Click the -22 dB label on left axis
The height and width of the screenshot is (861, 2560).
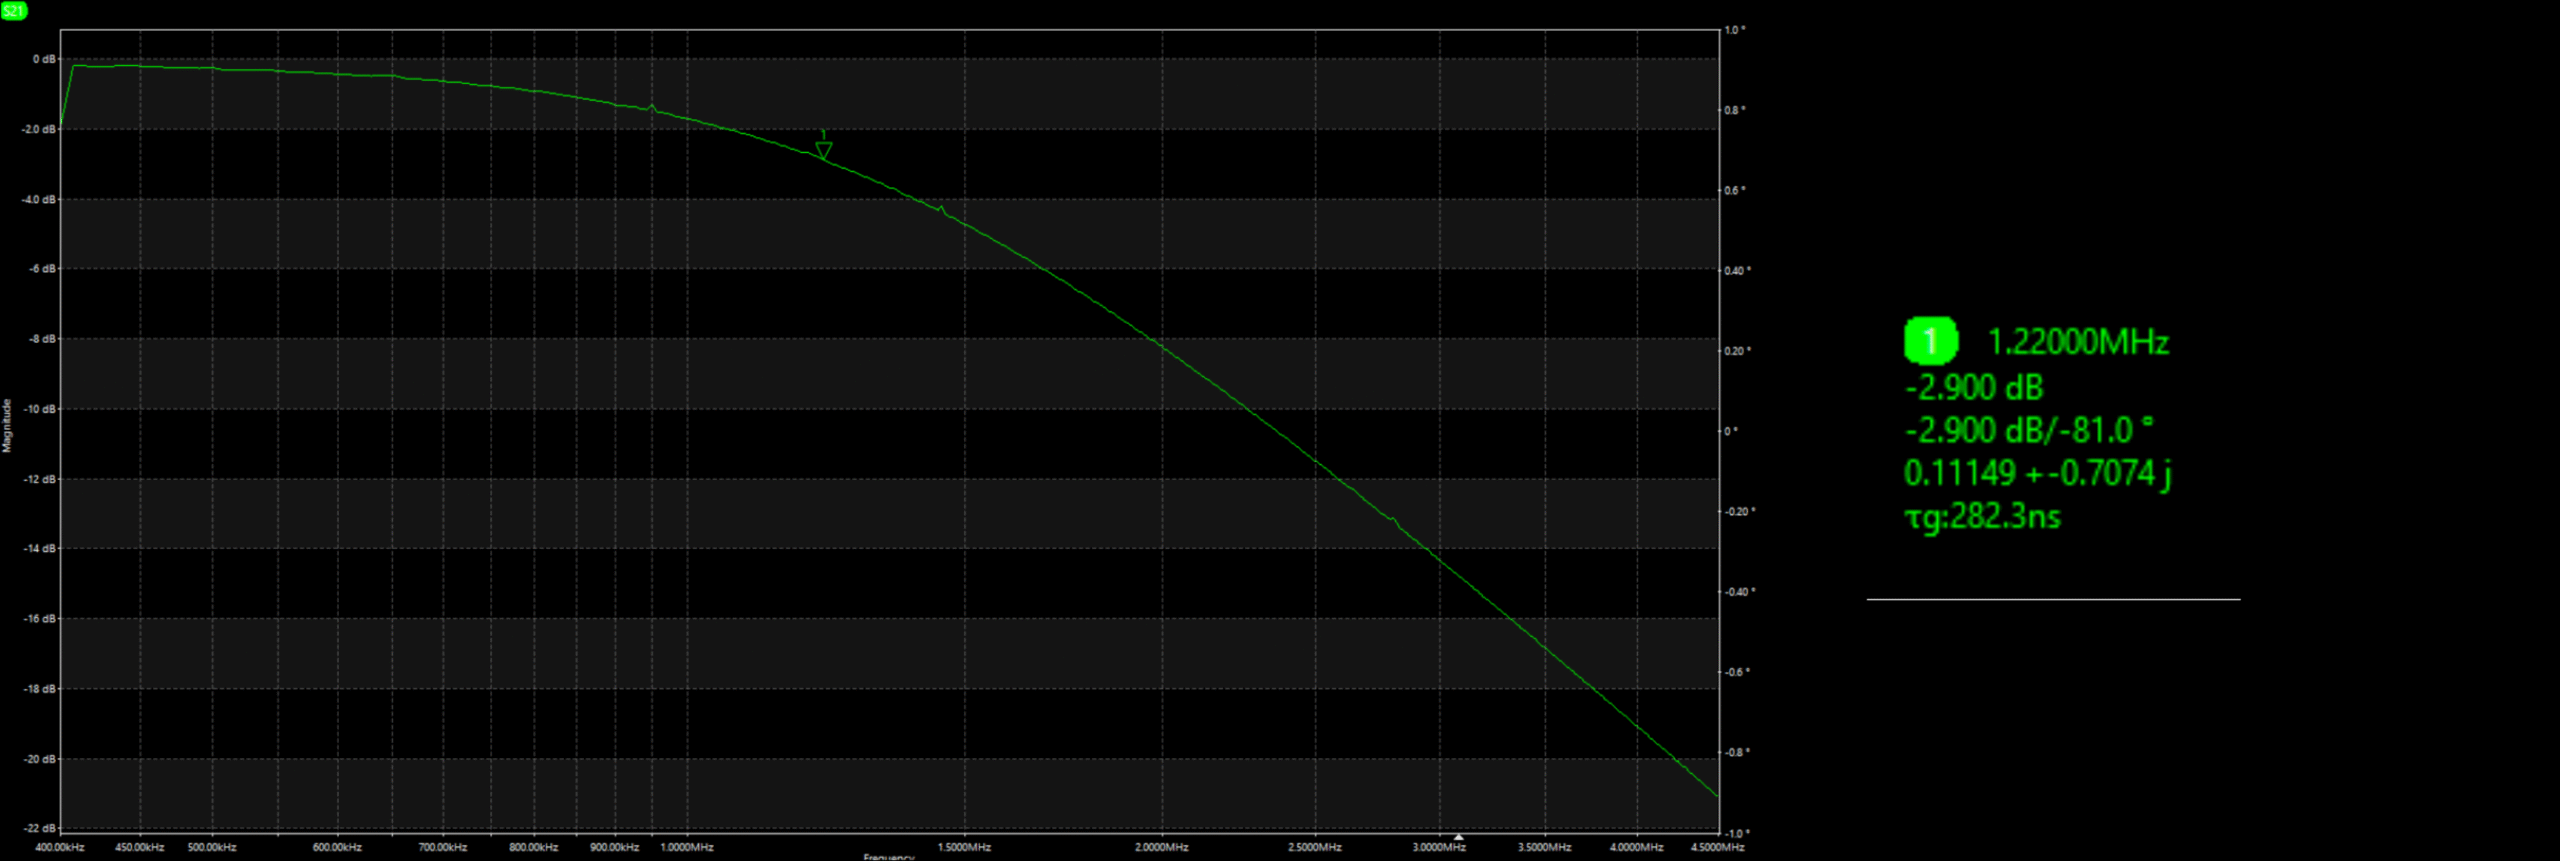point(40,828)
